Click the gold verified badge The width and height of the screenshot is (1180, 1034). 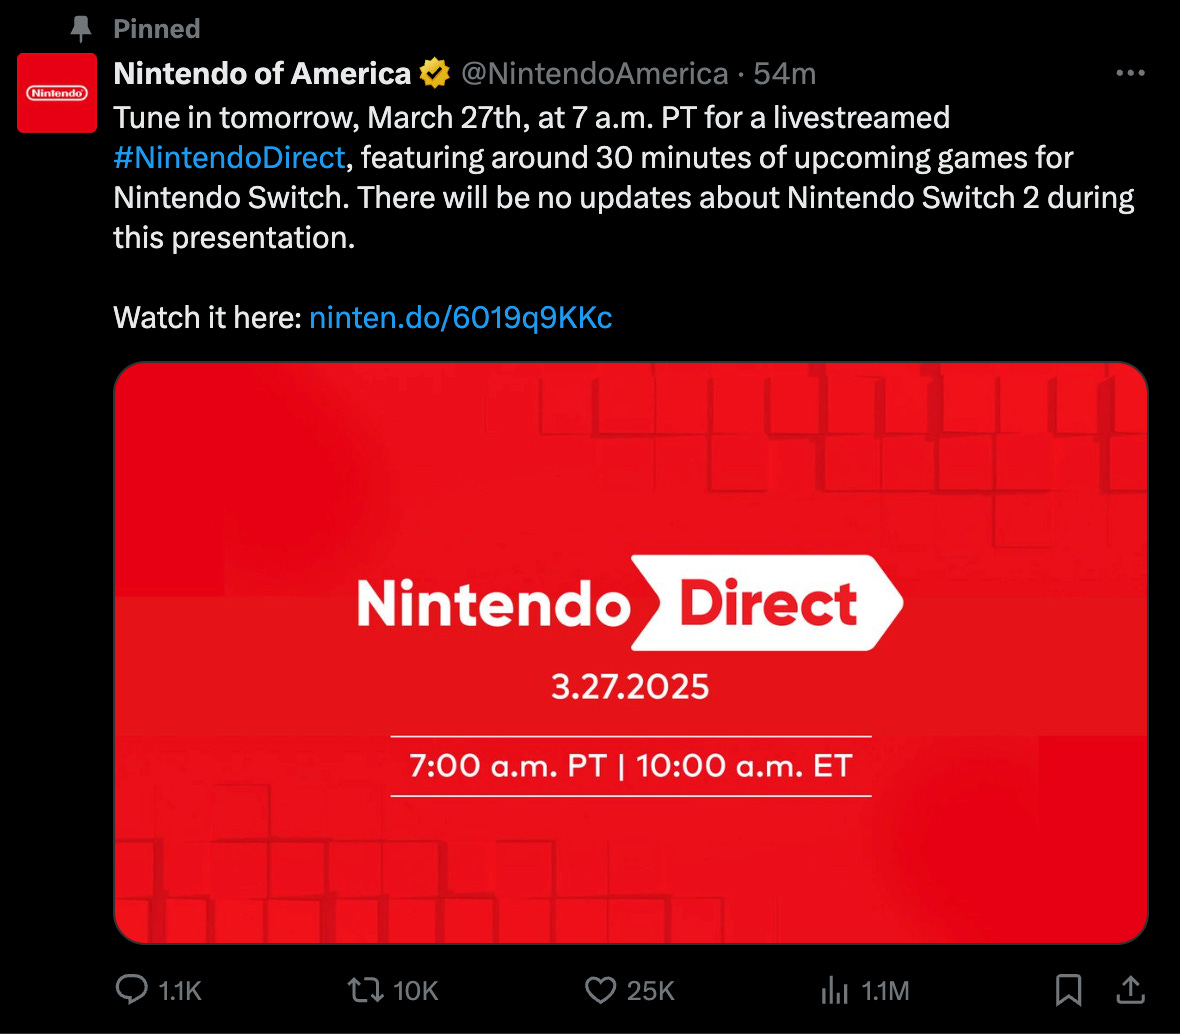click(x=432, y=72)
